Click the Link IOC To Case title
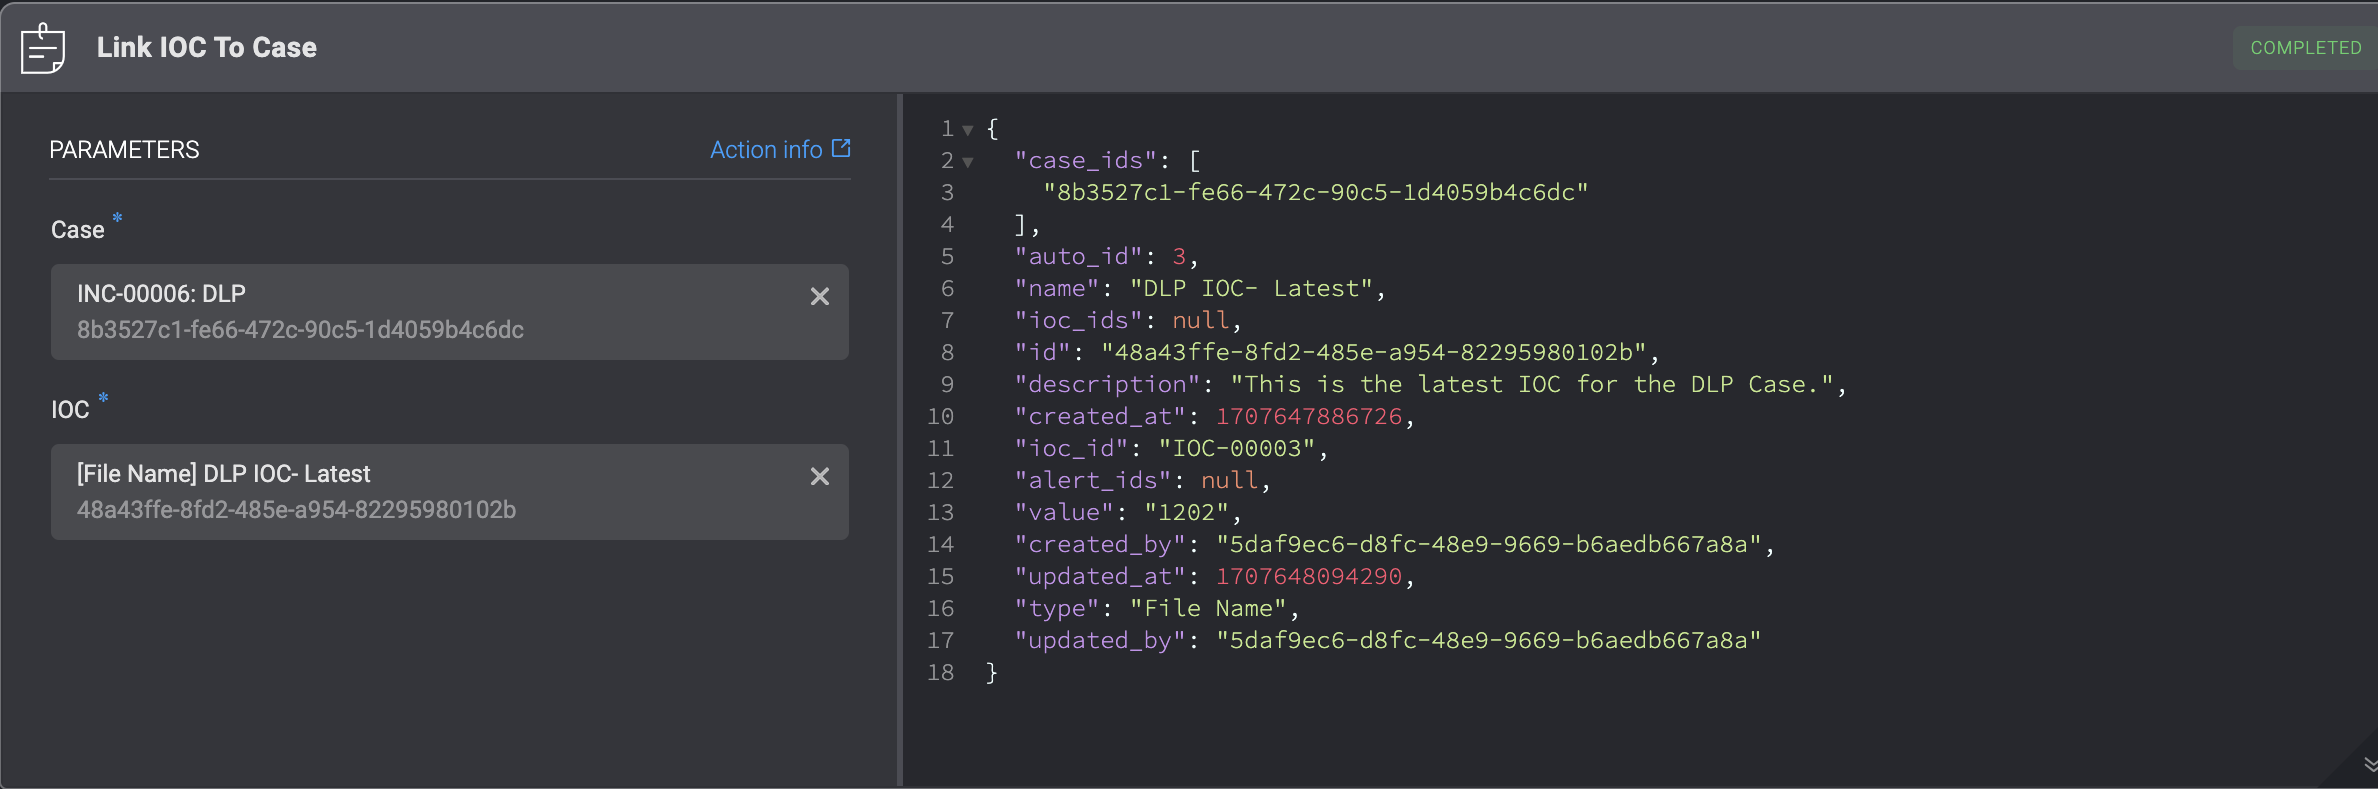The image size is (2378, 789). [x=206, y=48]
